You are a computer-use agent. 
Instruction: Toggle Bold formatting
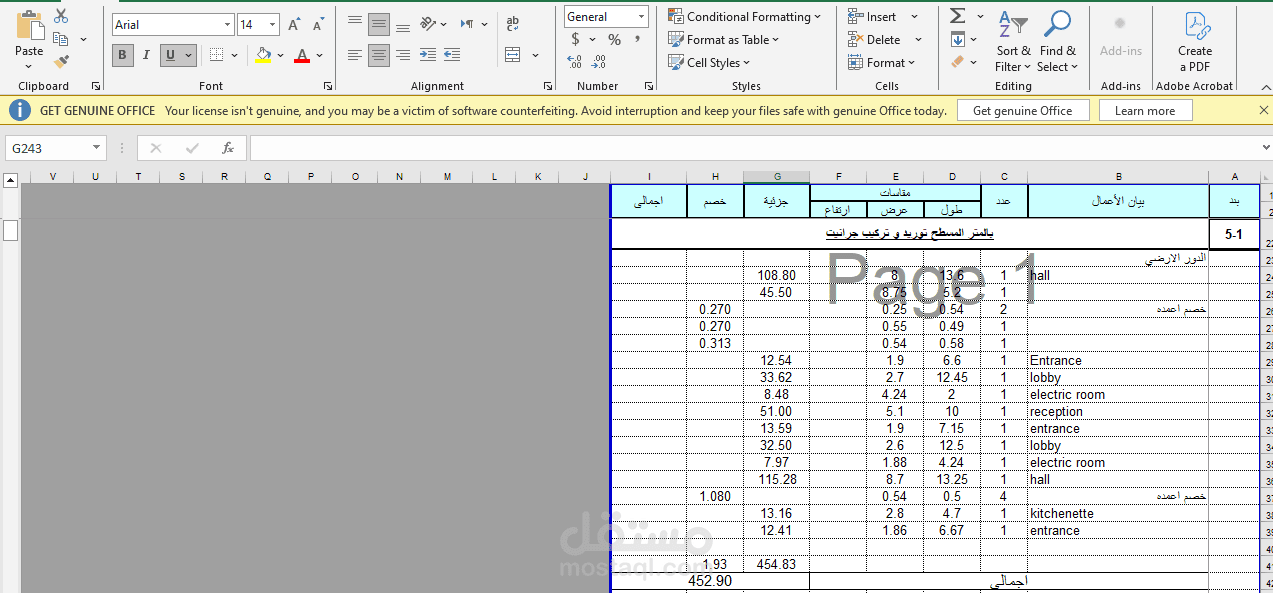pos(123,55)
